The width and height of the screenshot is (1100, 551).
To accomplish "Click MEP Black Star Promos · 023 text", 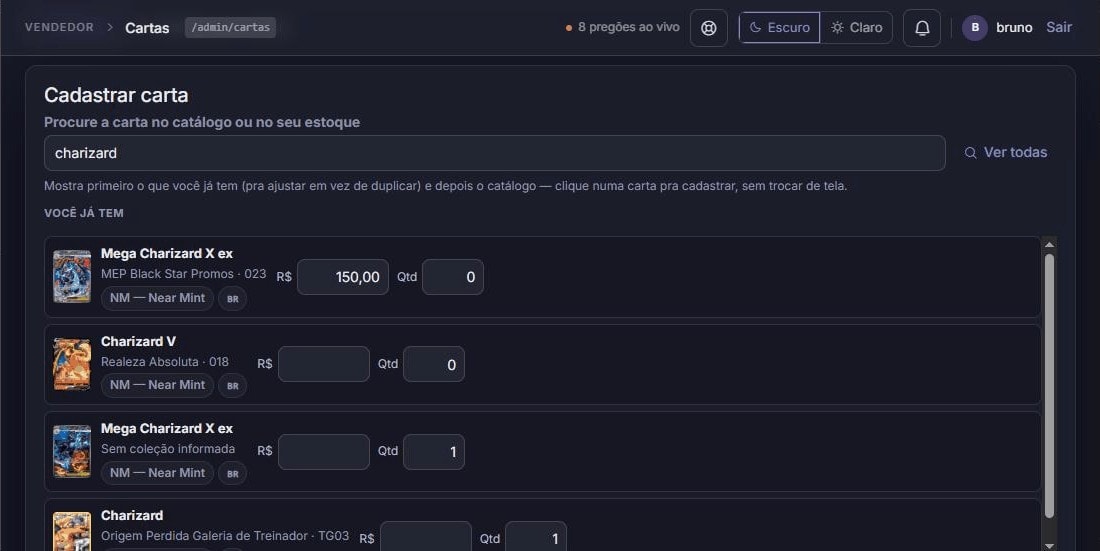I will [184, 274].
